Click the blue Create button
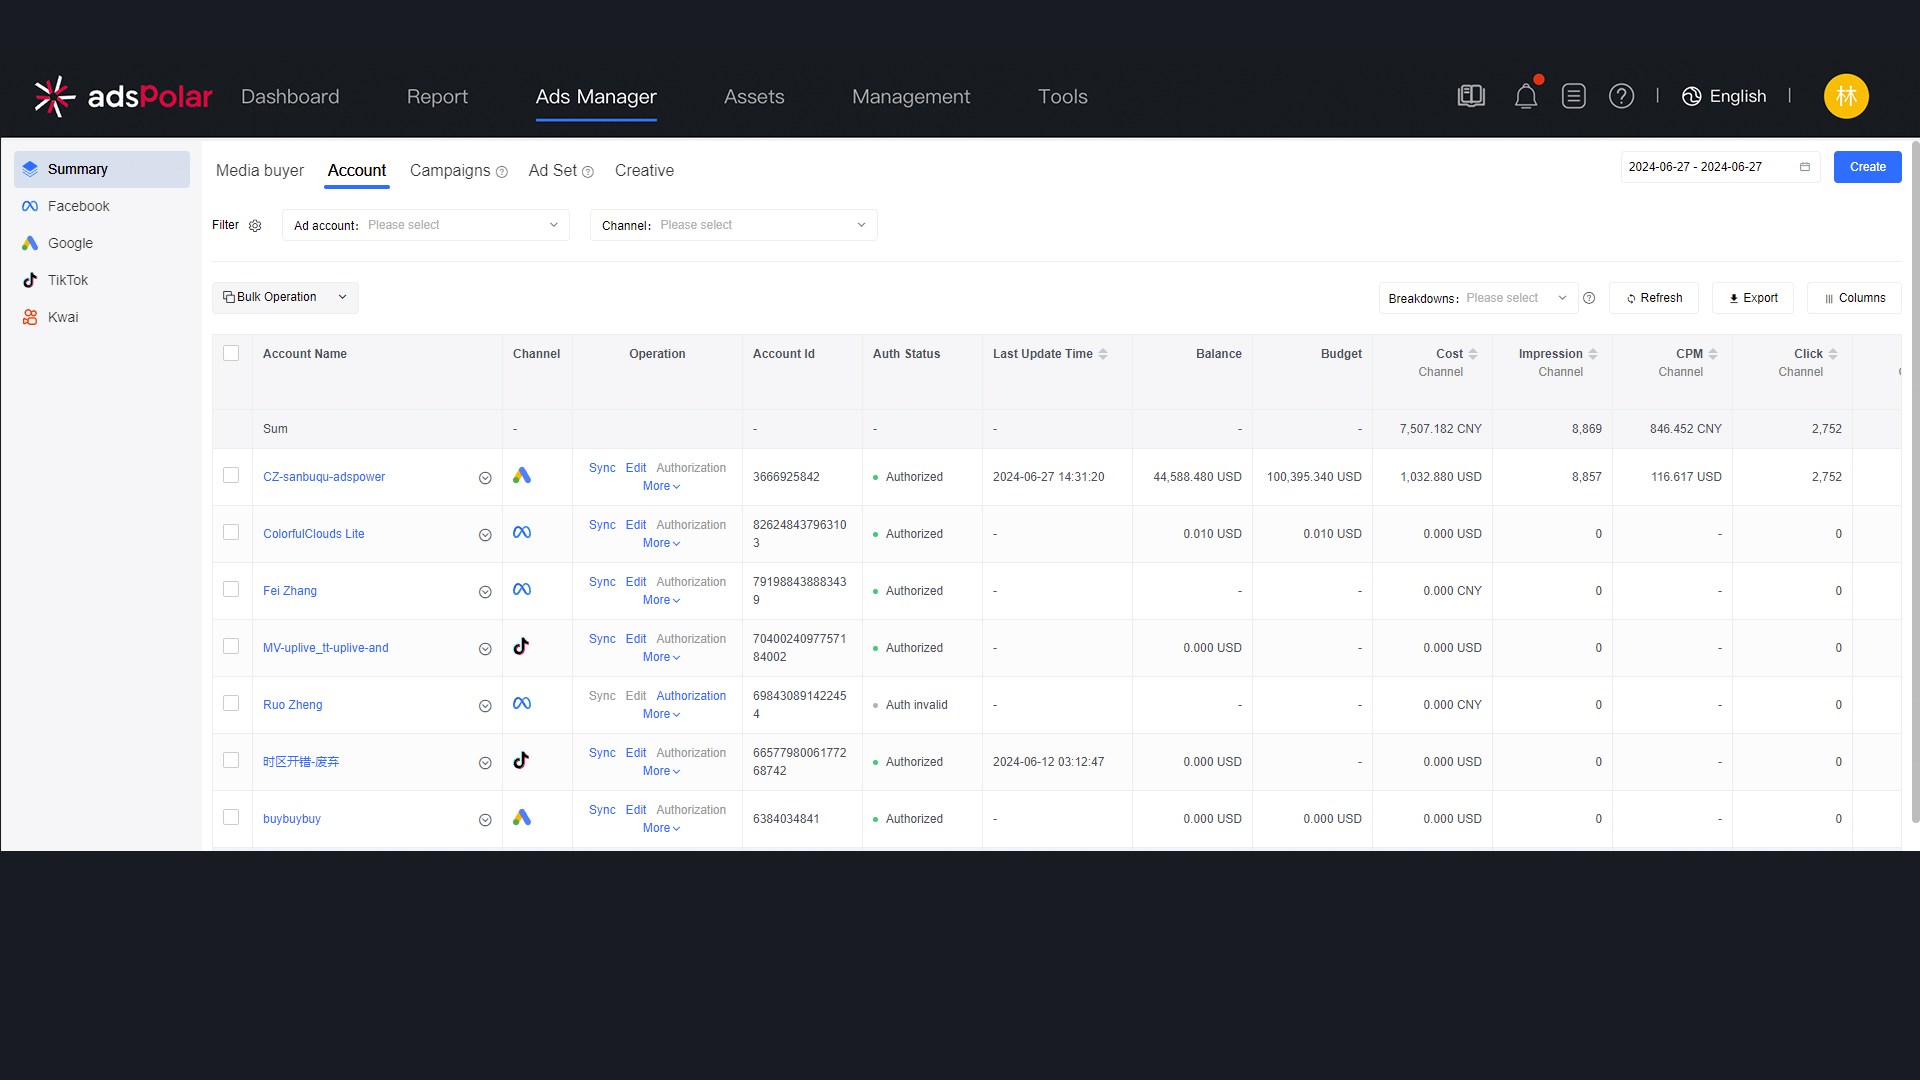Image resolution: width=1920 pixels, height=1080 pixels. (1867, 167)
